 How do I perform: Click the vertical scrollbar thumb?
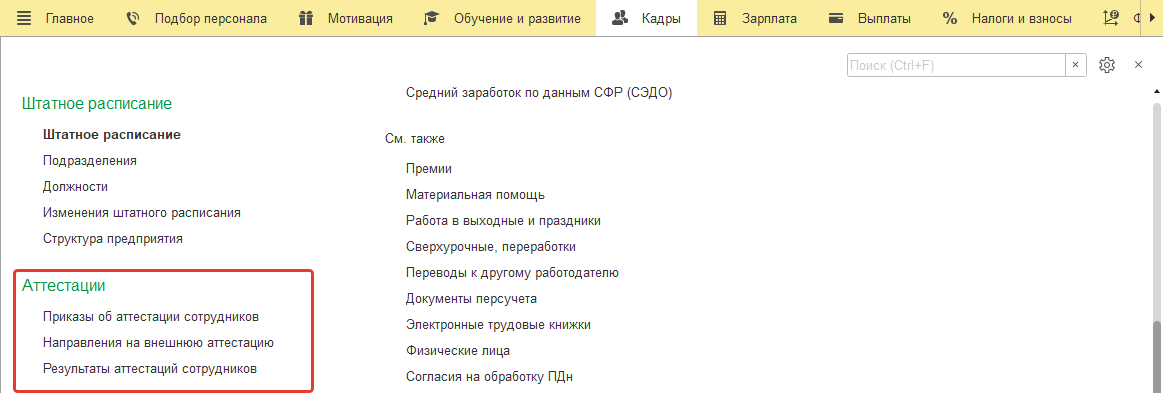(x=1156, y=356)
